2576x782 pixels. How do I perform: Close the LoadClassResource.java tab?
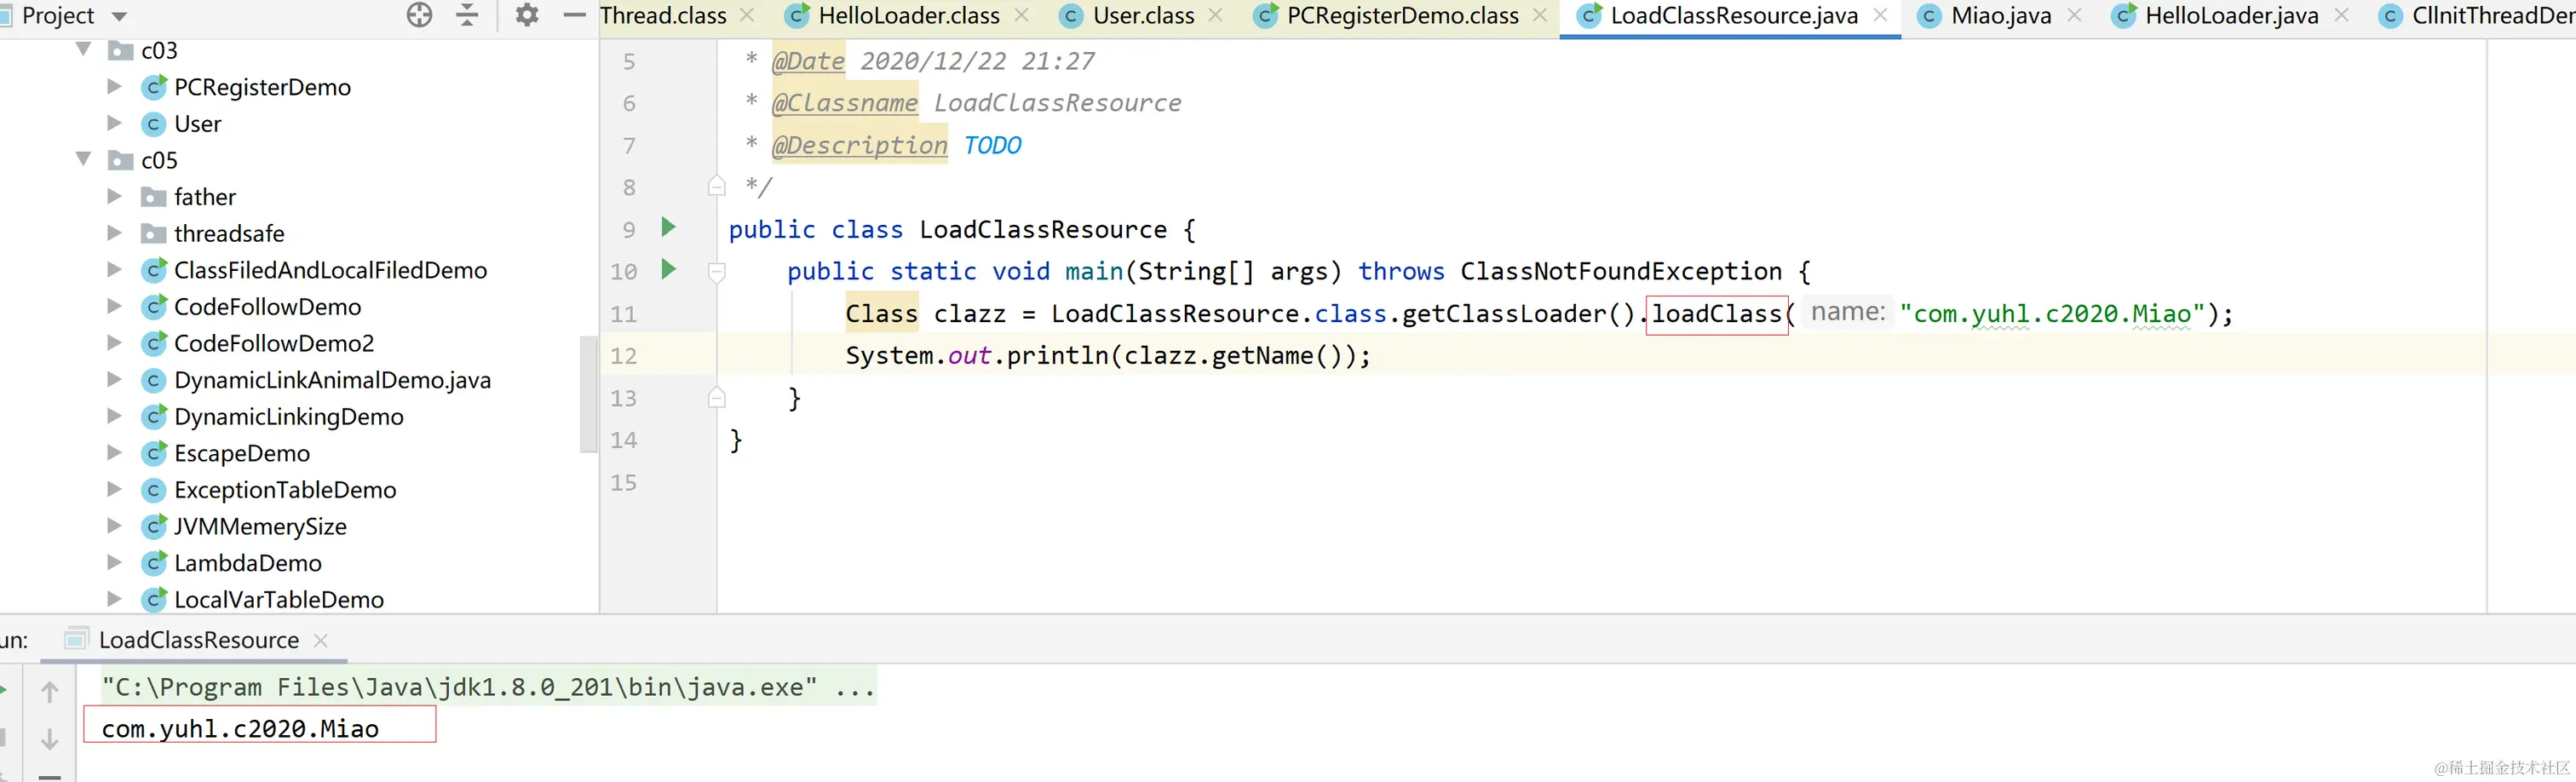[1880, 15]
